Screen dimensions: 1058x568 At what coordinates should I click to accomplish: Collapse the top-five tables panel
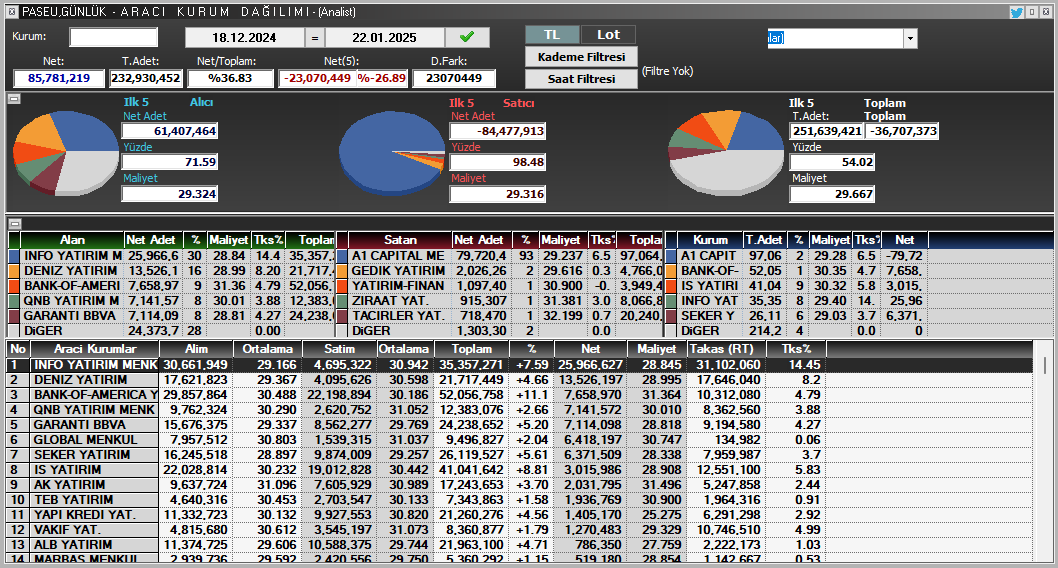[x=14, y=223]
